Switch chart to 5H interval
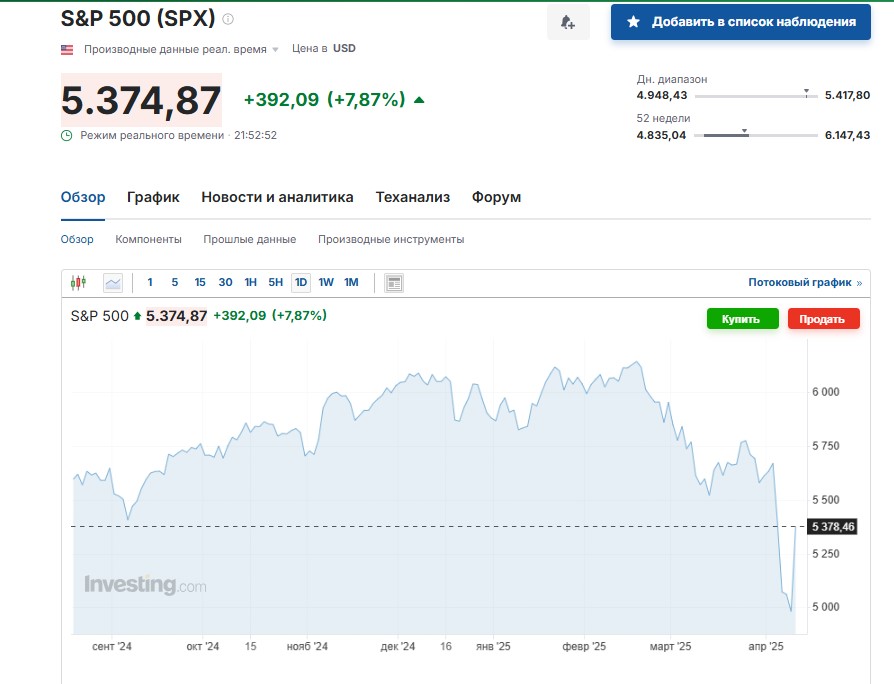The height and width of the screenshot is (684, 894). (x=275, y=282)
